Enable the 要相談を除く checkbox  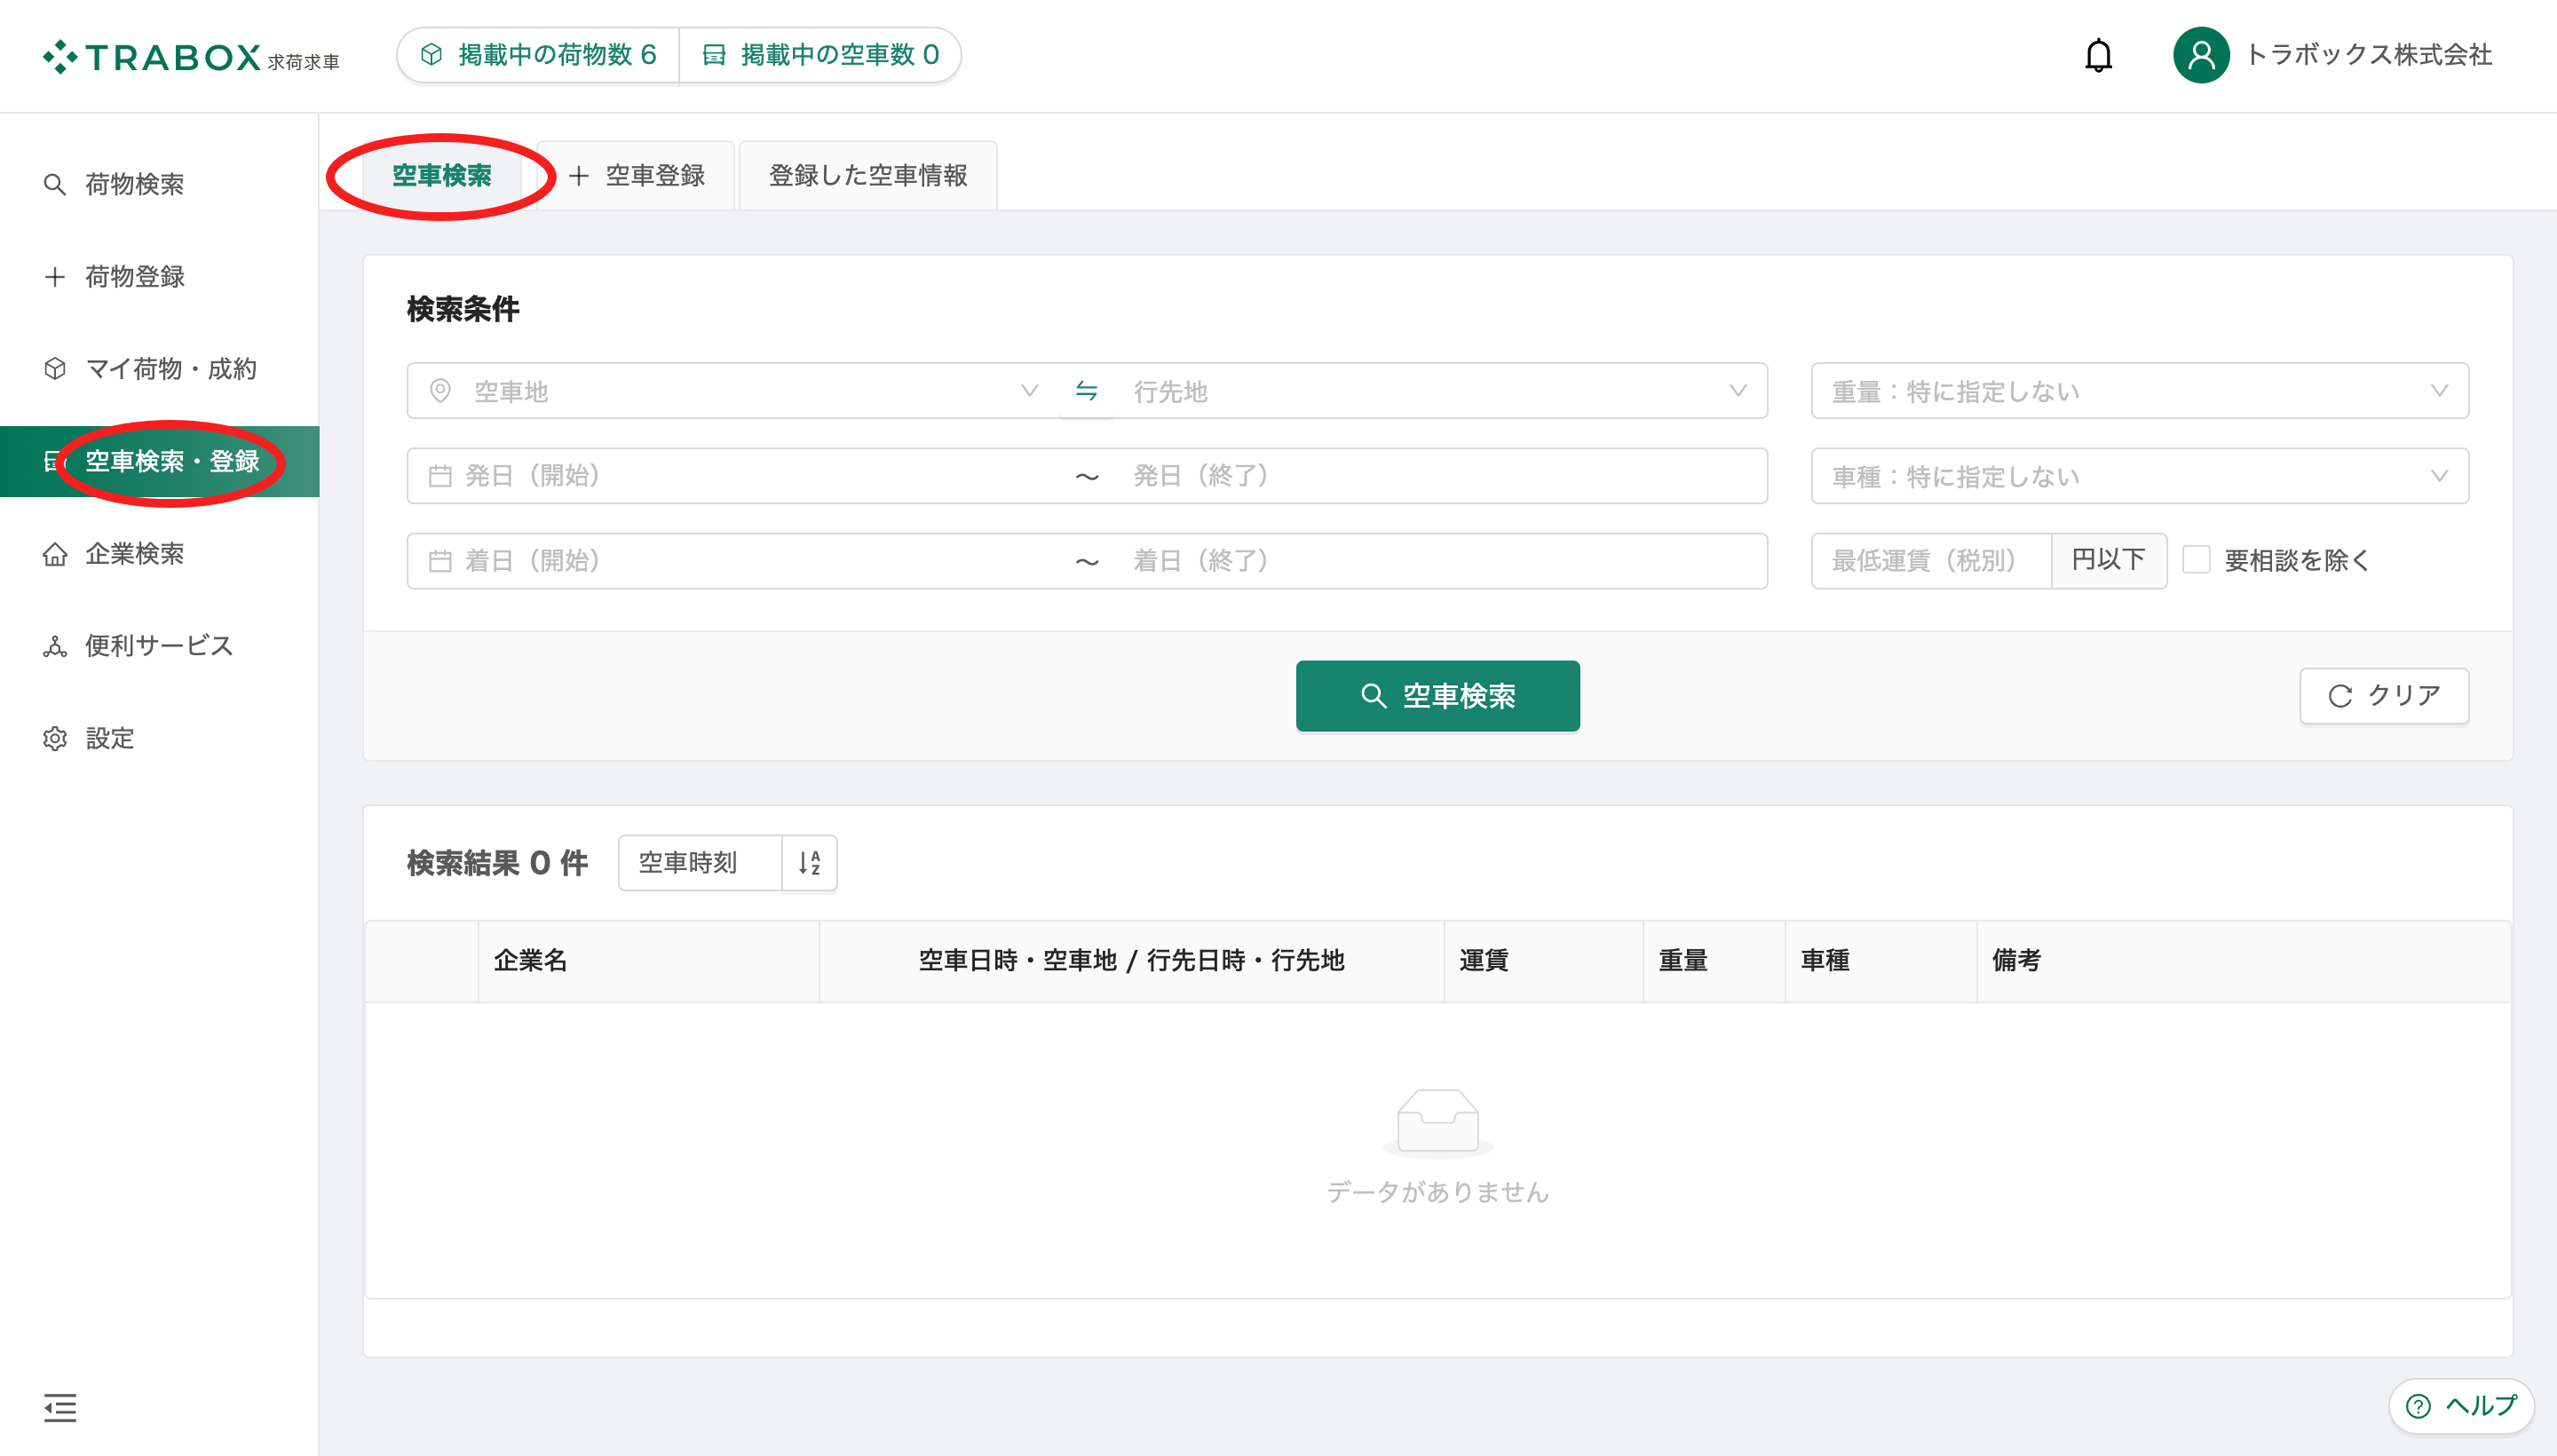[2196, 560]
